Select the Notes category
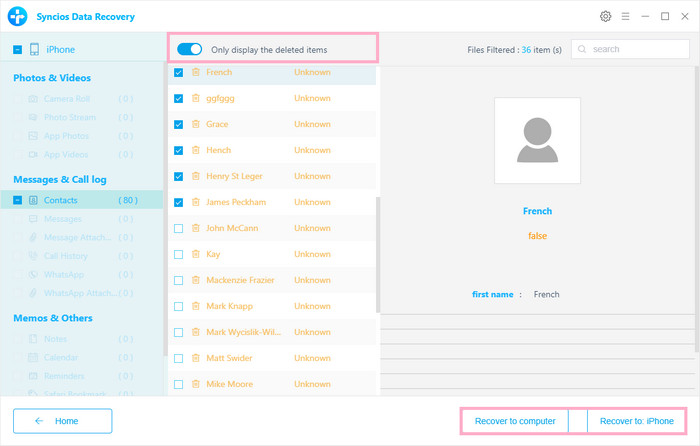The height and width of the screenshot is (446, 700). click(82, 339)
